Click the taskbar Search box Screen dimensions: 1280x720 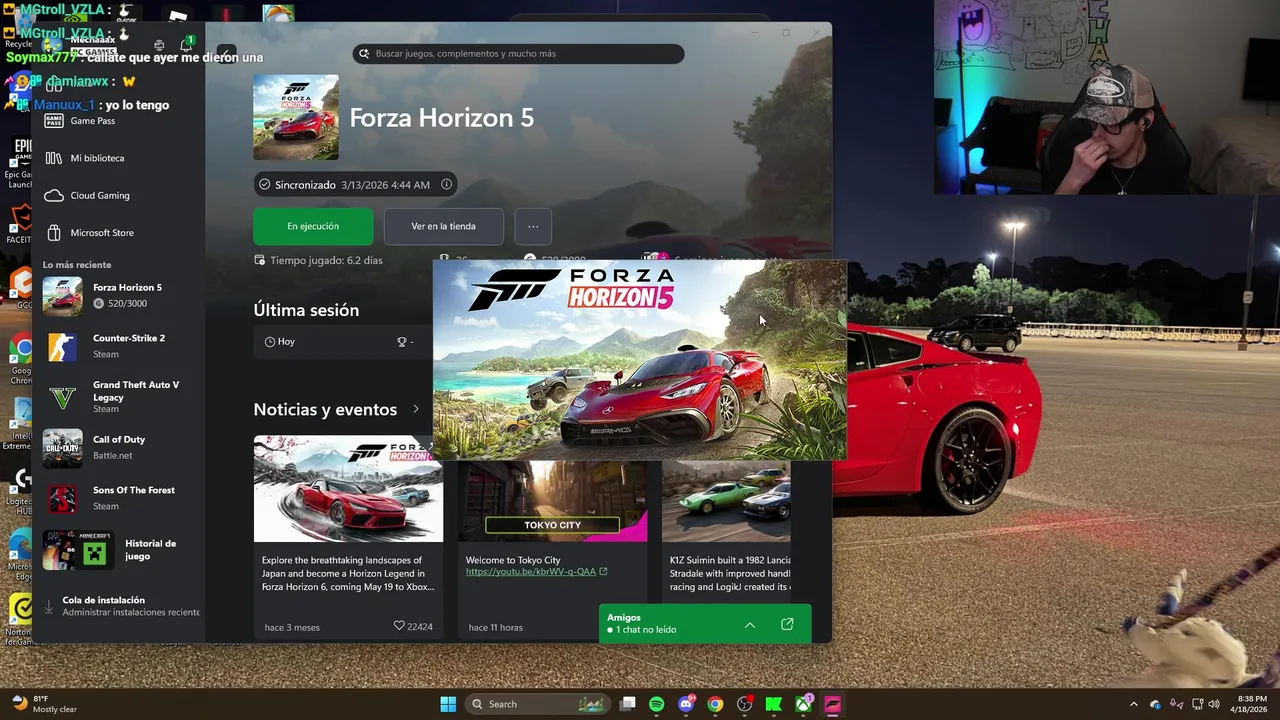(x=538, y=704)
